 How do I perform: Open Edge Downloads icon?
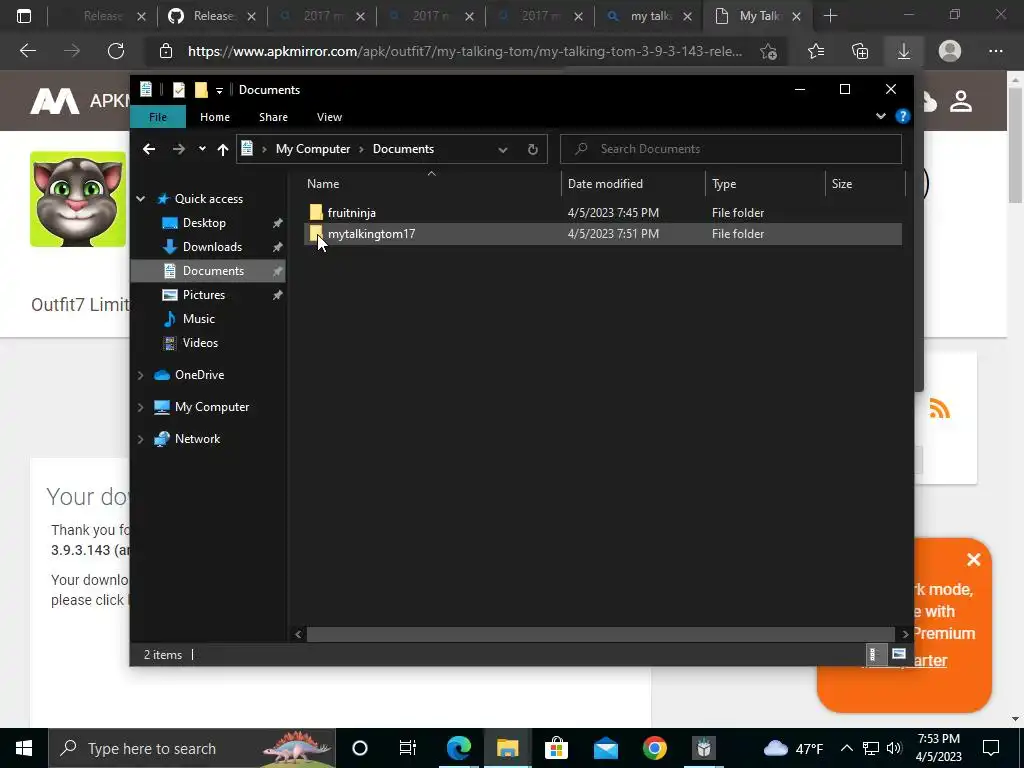click(904, 51)
